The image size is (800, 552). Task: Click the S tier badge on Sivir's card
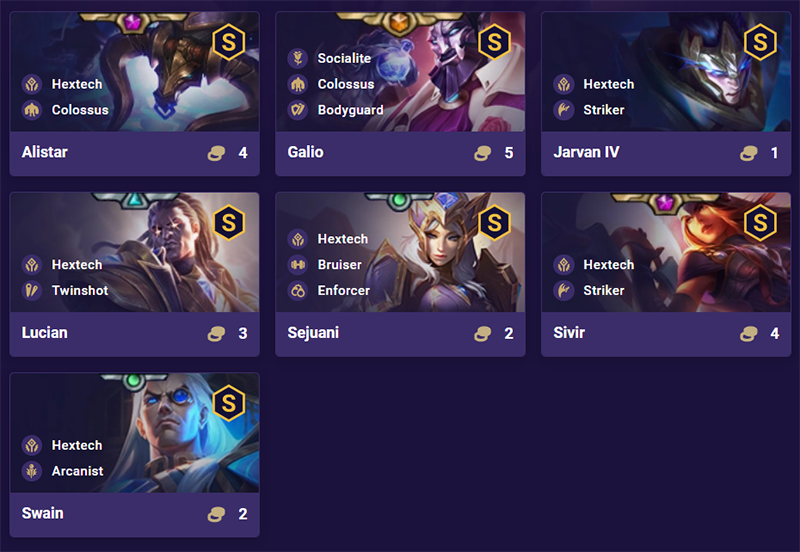click(x=760, y=221)
